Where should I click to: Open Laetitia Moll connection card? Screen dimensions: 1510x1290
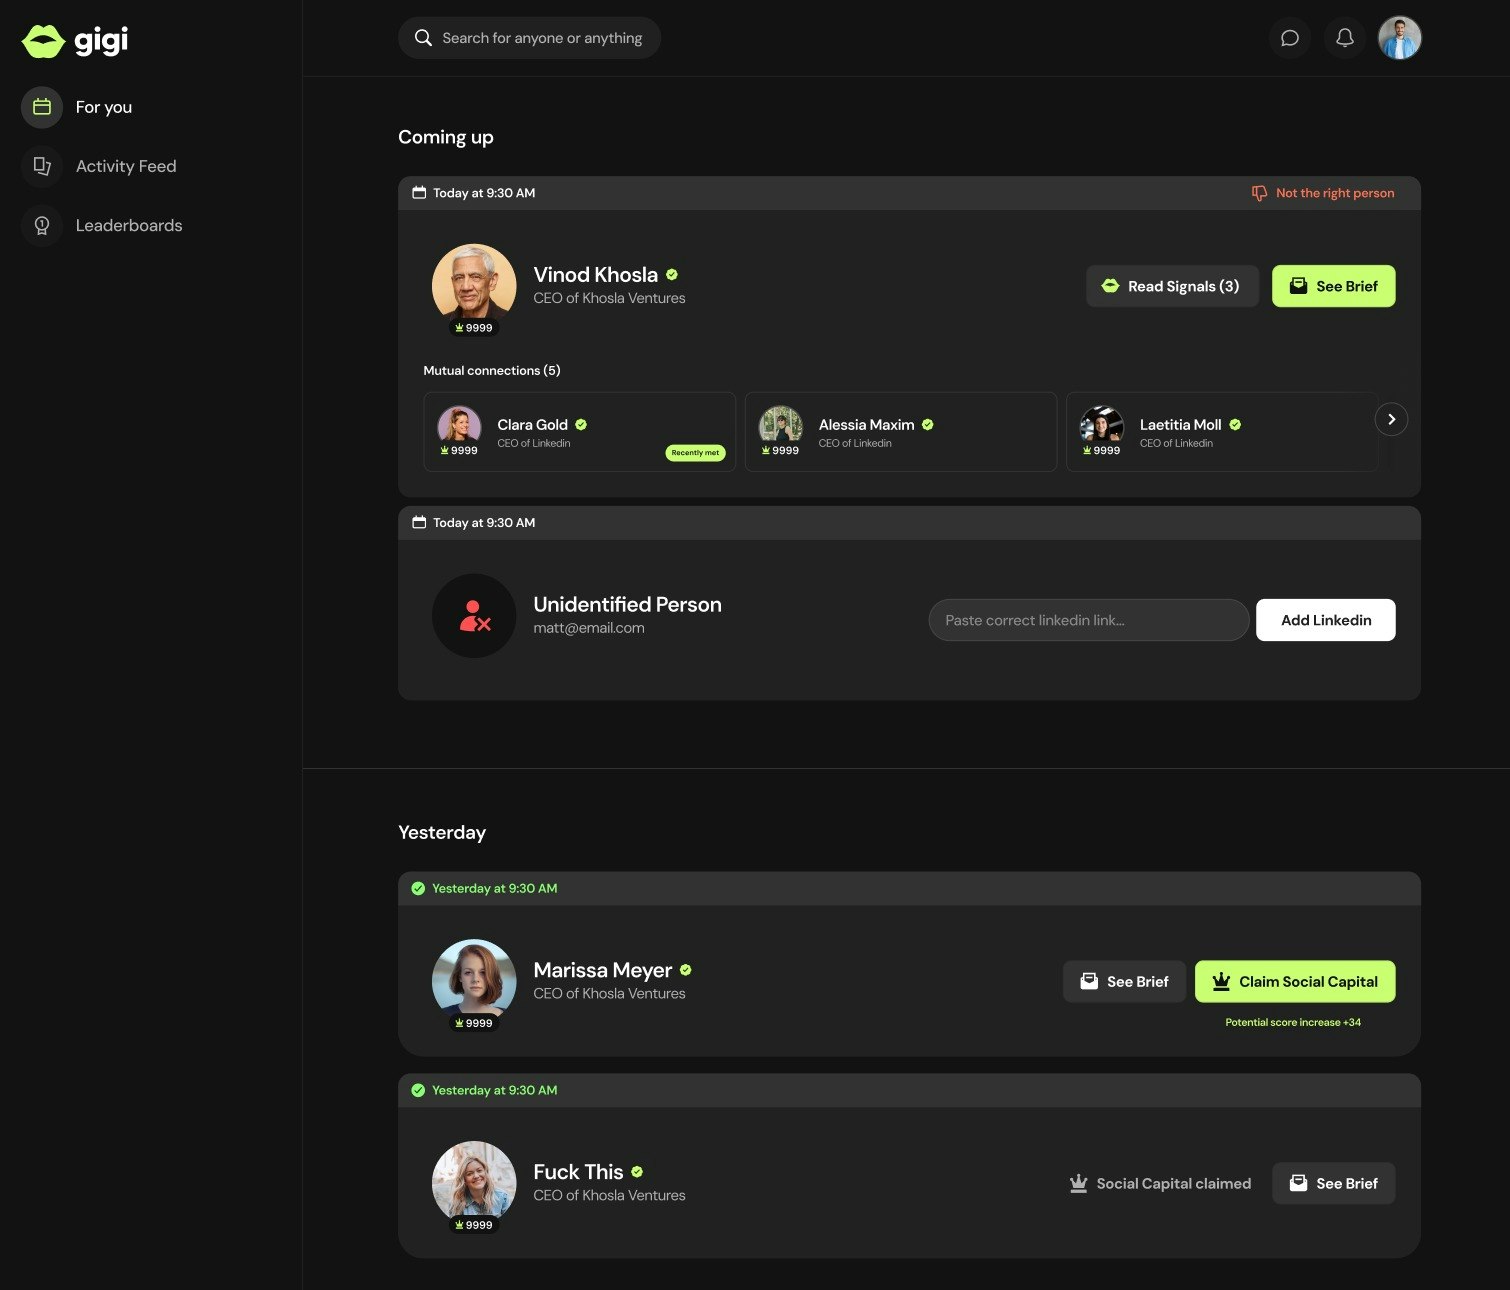click(1222, 432)
